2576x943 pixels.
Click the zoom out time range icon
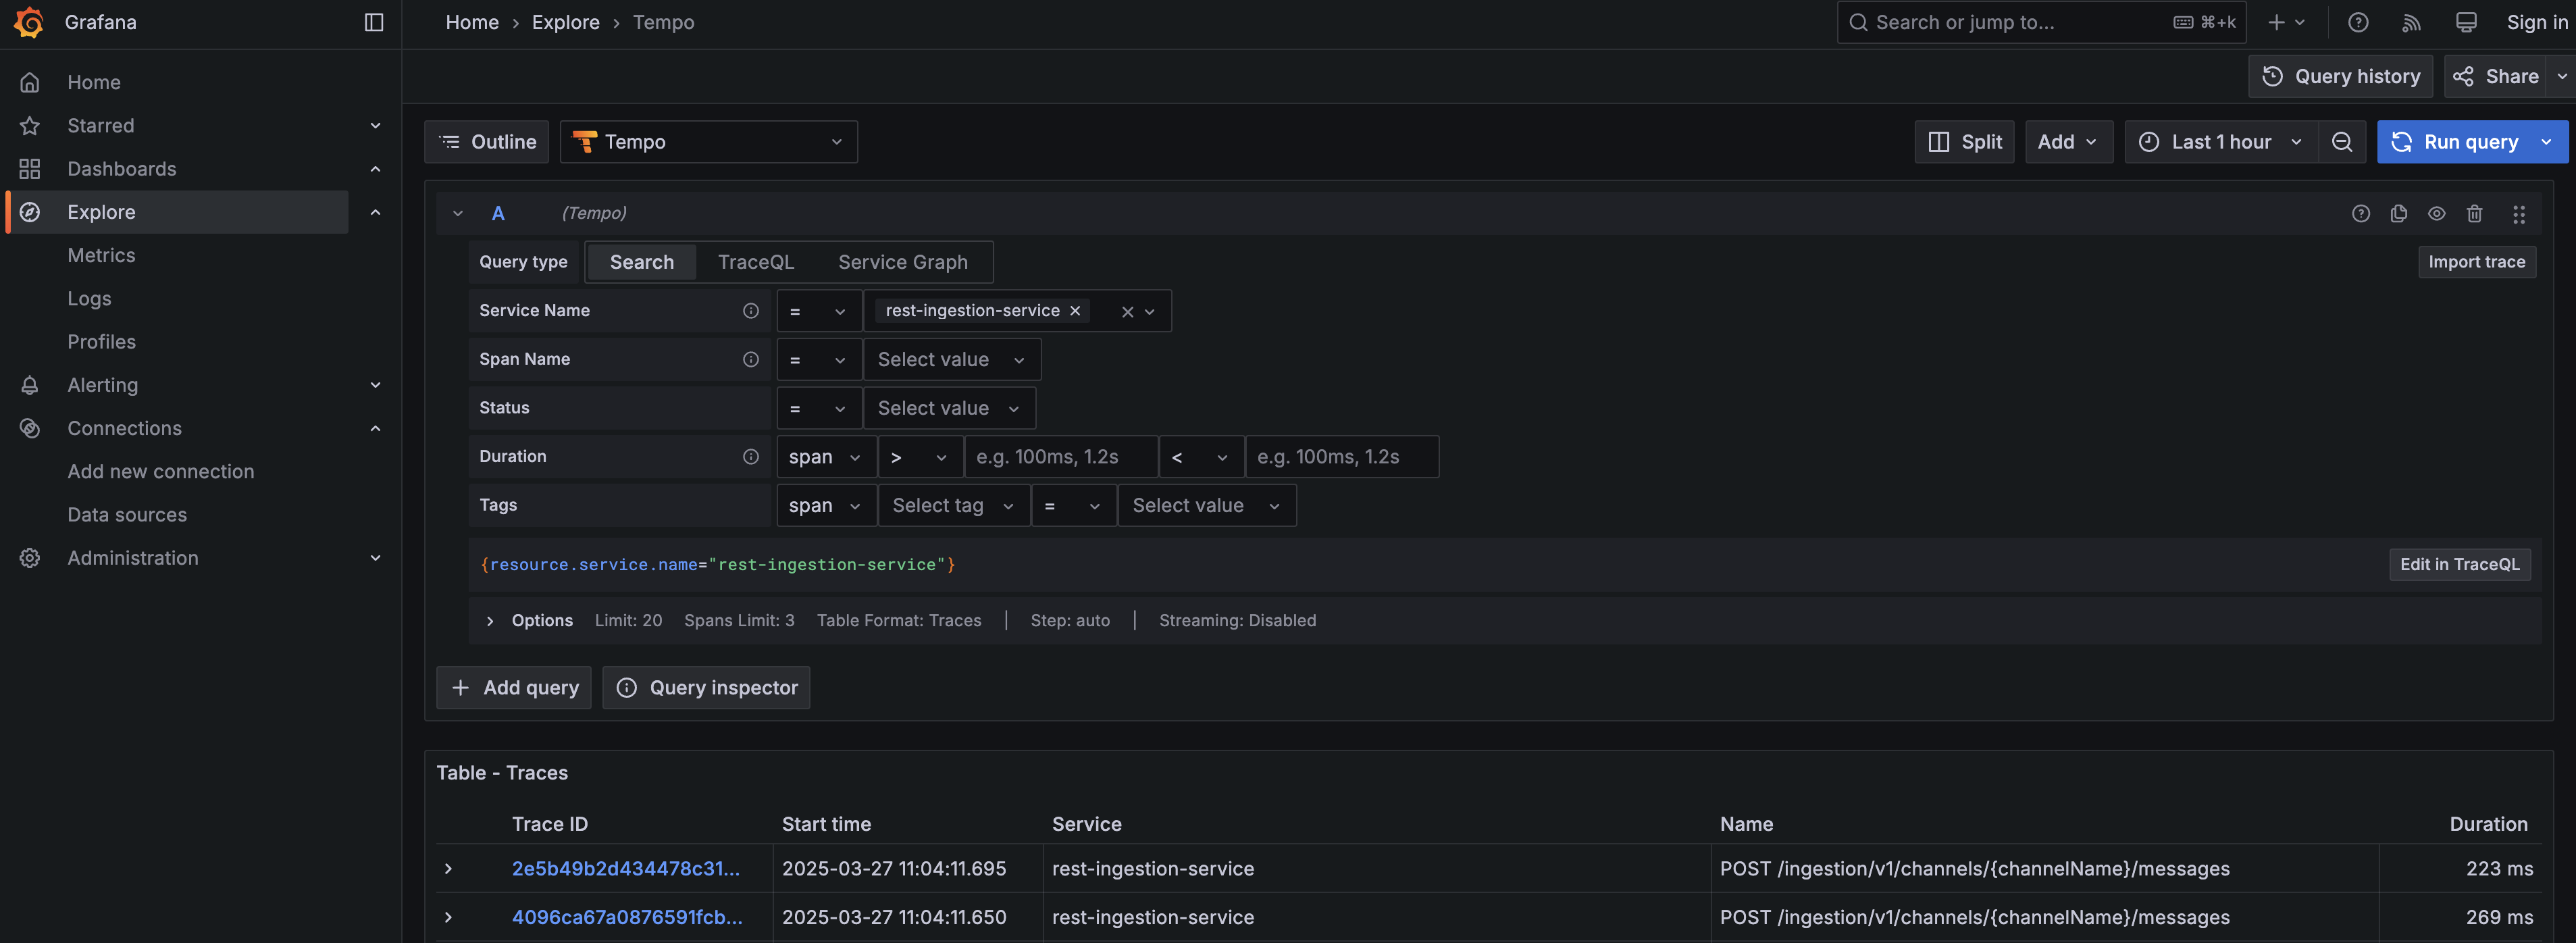coord(2342,142)
